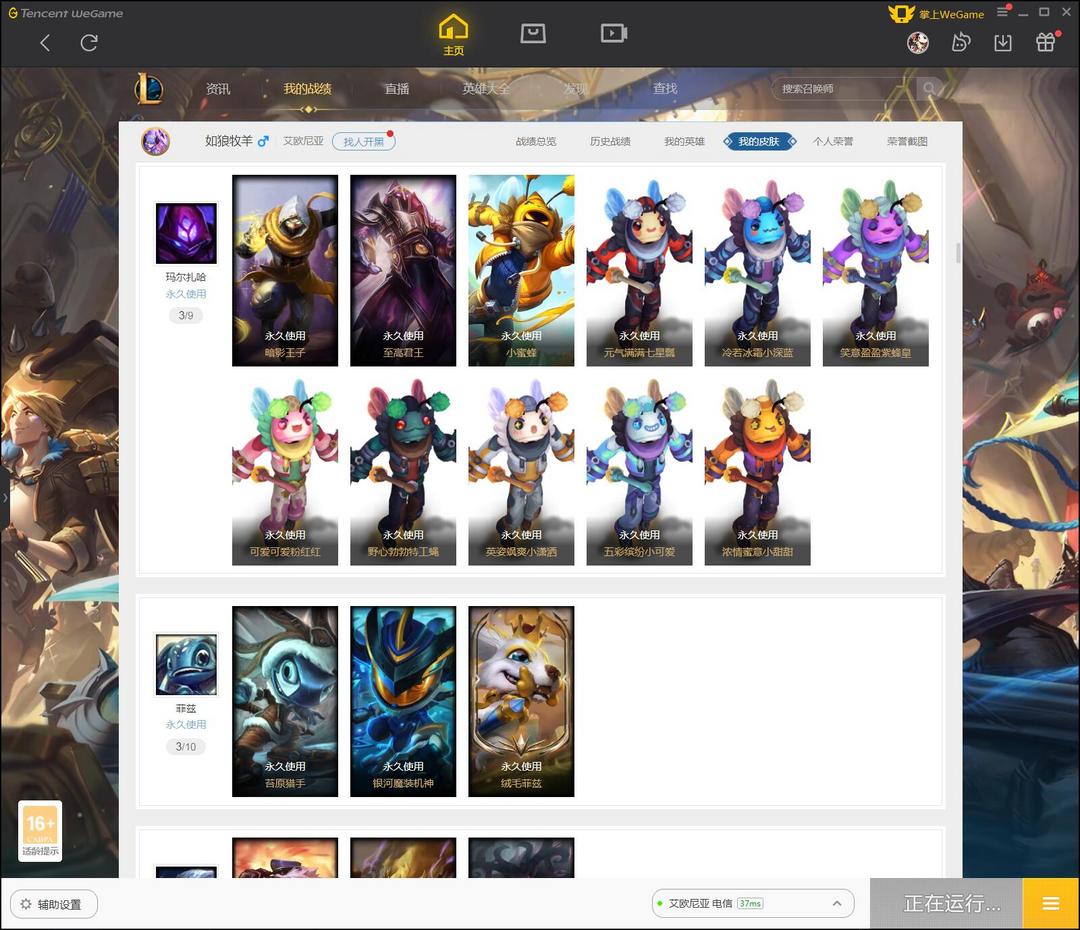Click the 菲兹 champion icon
Image resolution: width=1080 pixels, height=930 pixels.
186,664
